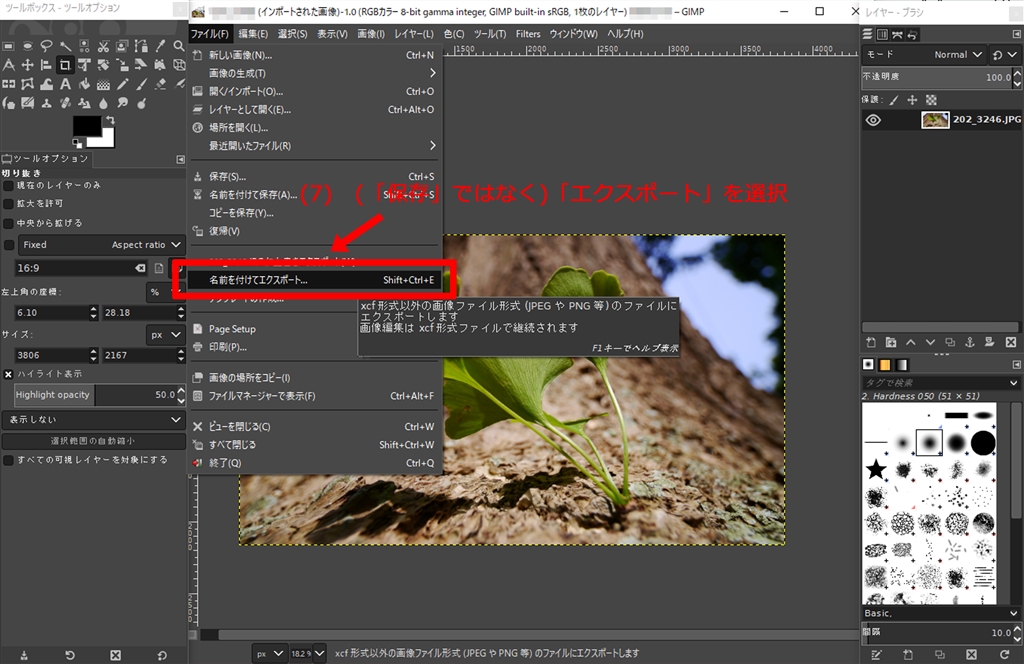Create new layer group in Layers panel

(x=891, y=342)
